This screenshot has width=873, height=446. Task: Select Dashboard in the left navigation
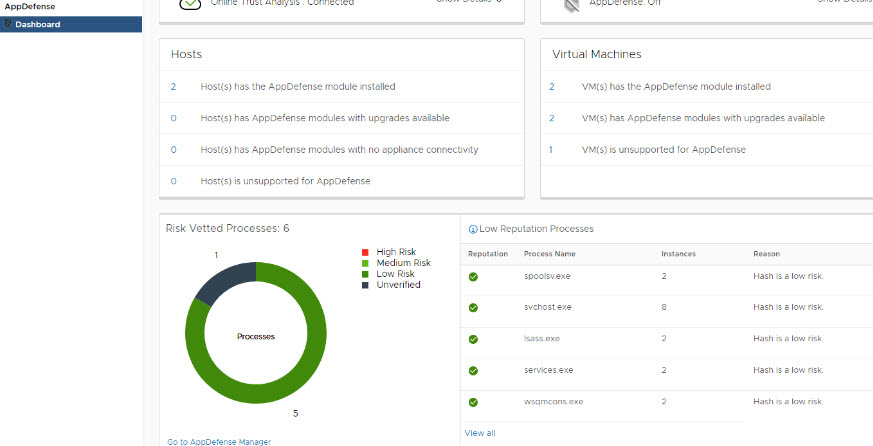point(38,24)
